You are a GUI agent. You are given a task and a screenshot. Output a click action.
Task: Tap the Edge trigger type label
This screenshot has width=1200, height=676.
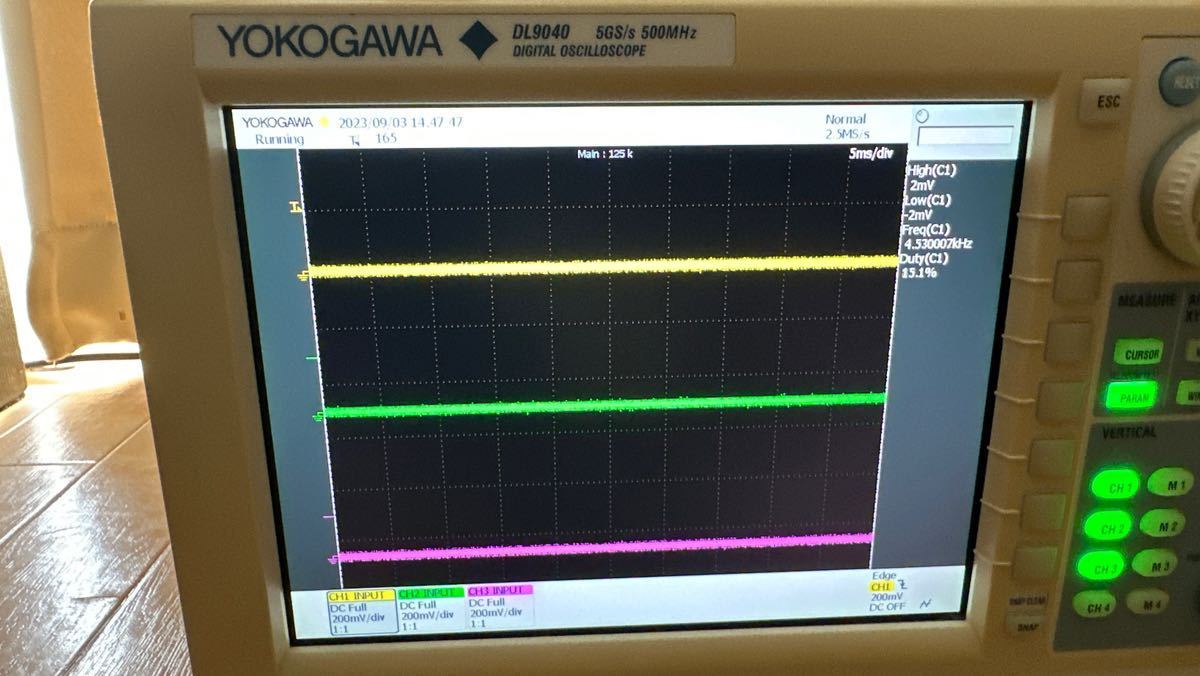(884, 575)
